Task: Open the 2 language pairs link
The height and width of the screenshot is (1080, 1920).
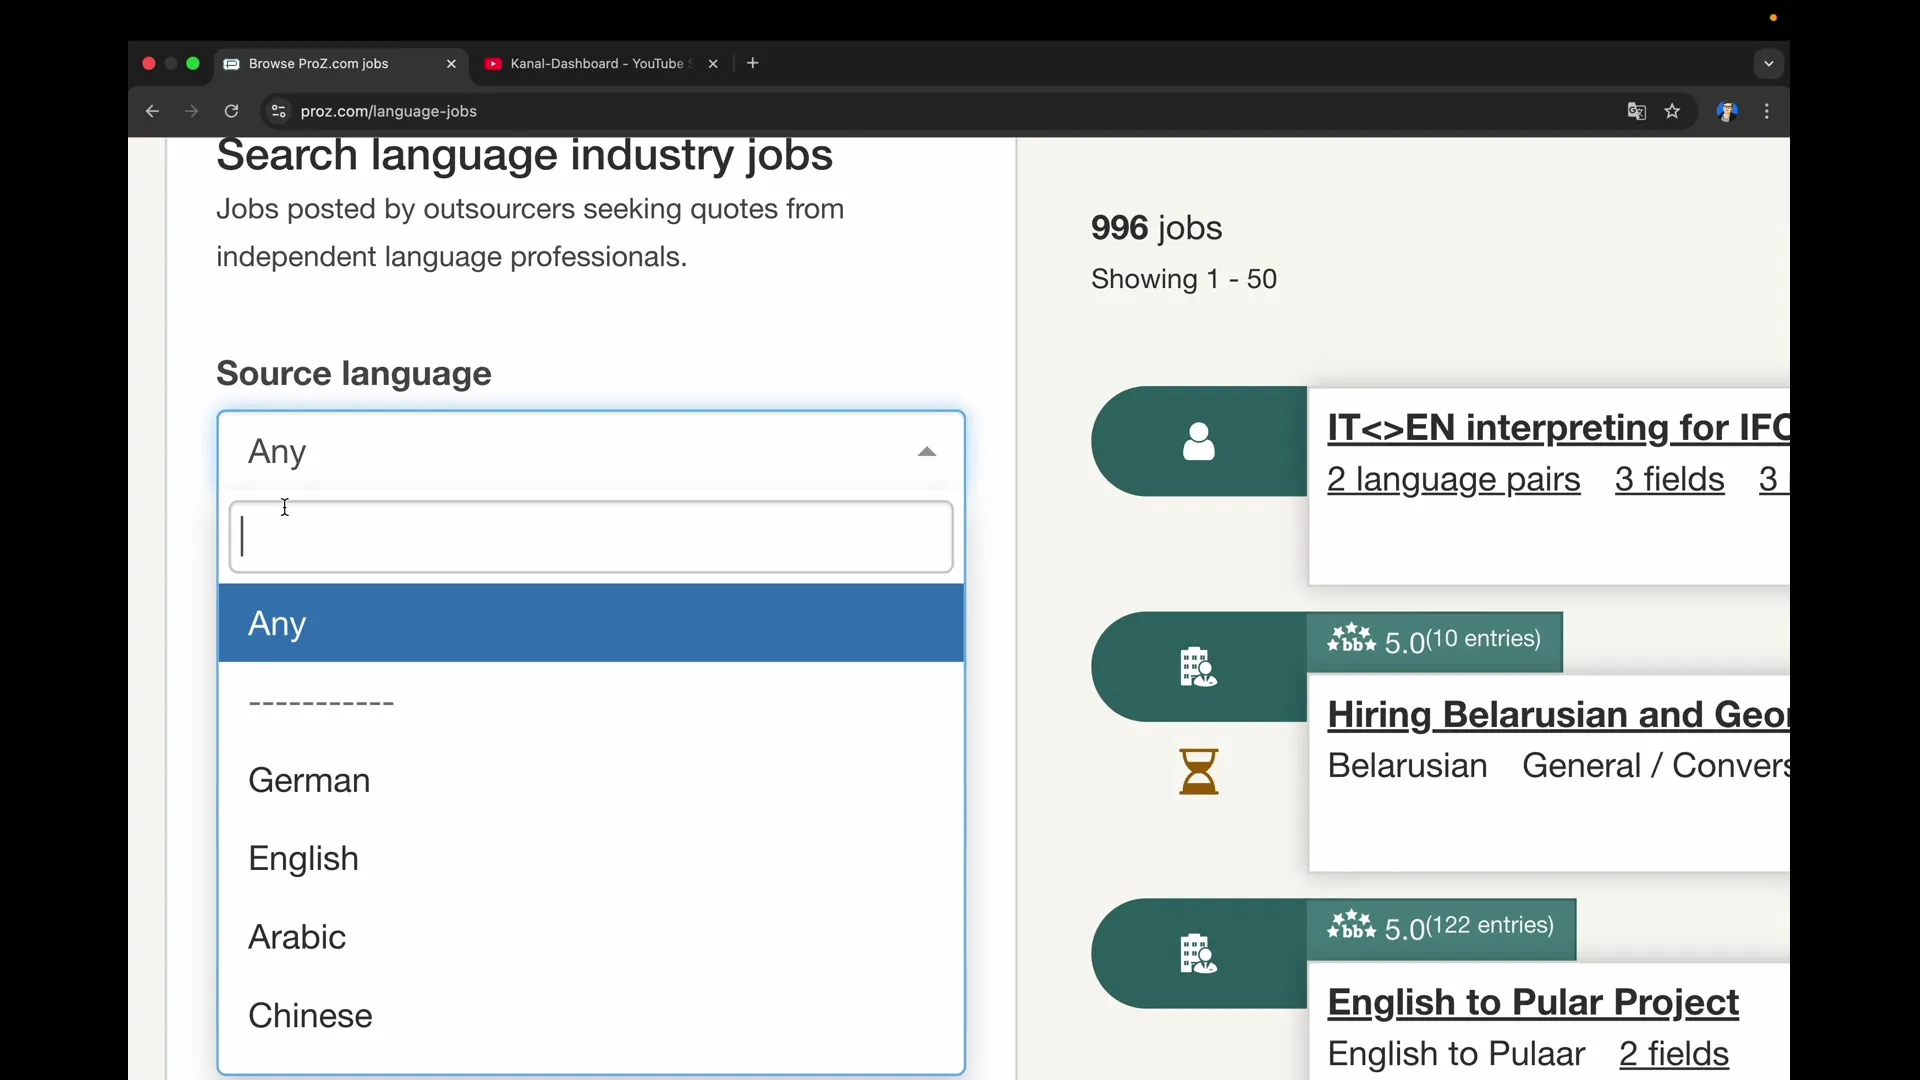Action: click(x=1453, y=480)
